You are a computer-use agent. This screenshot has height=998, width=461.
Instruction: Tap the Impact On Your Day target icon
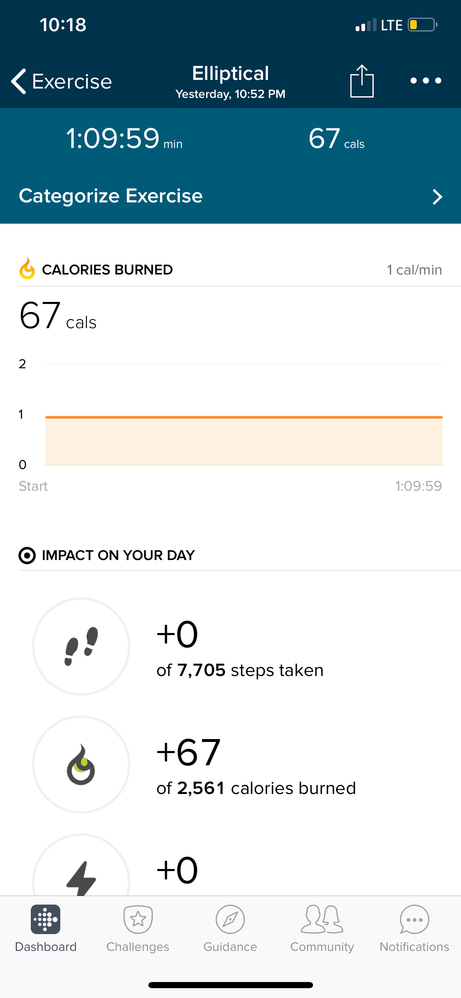[x=27, y=555]
